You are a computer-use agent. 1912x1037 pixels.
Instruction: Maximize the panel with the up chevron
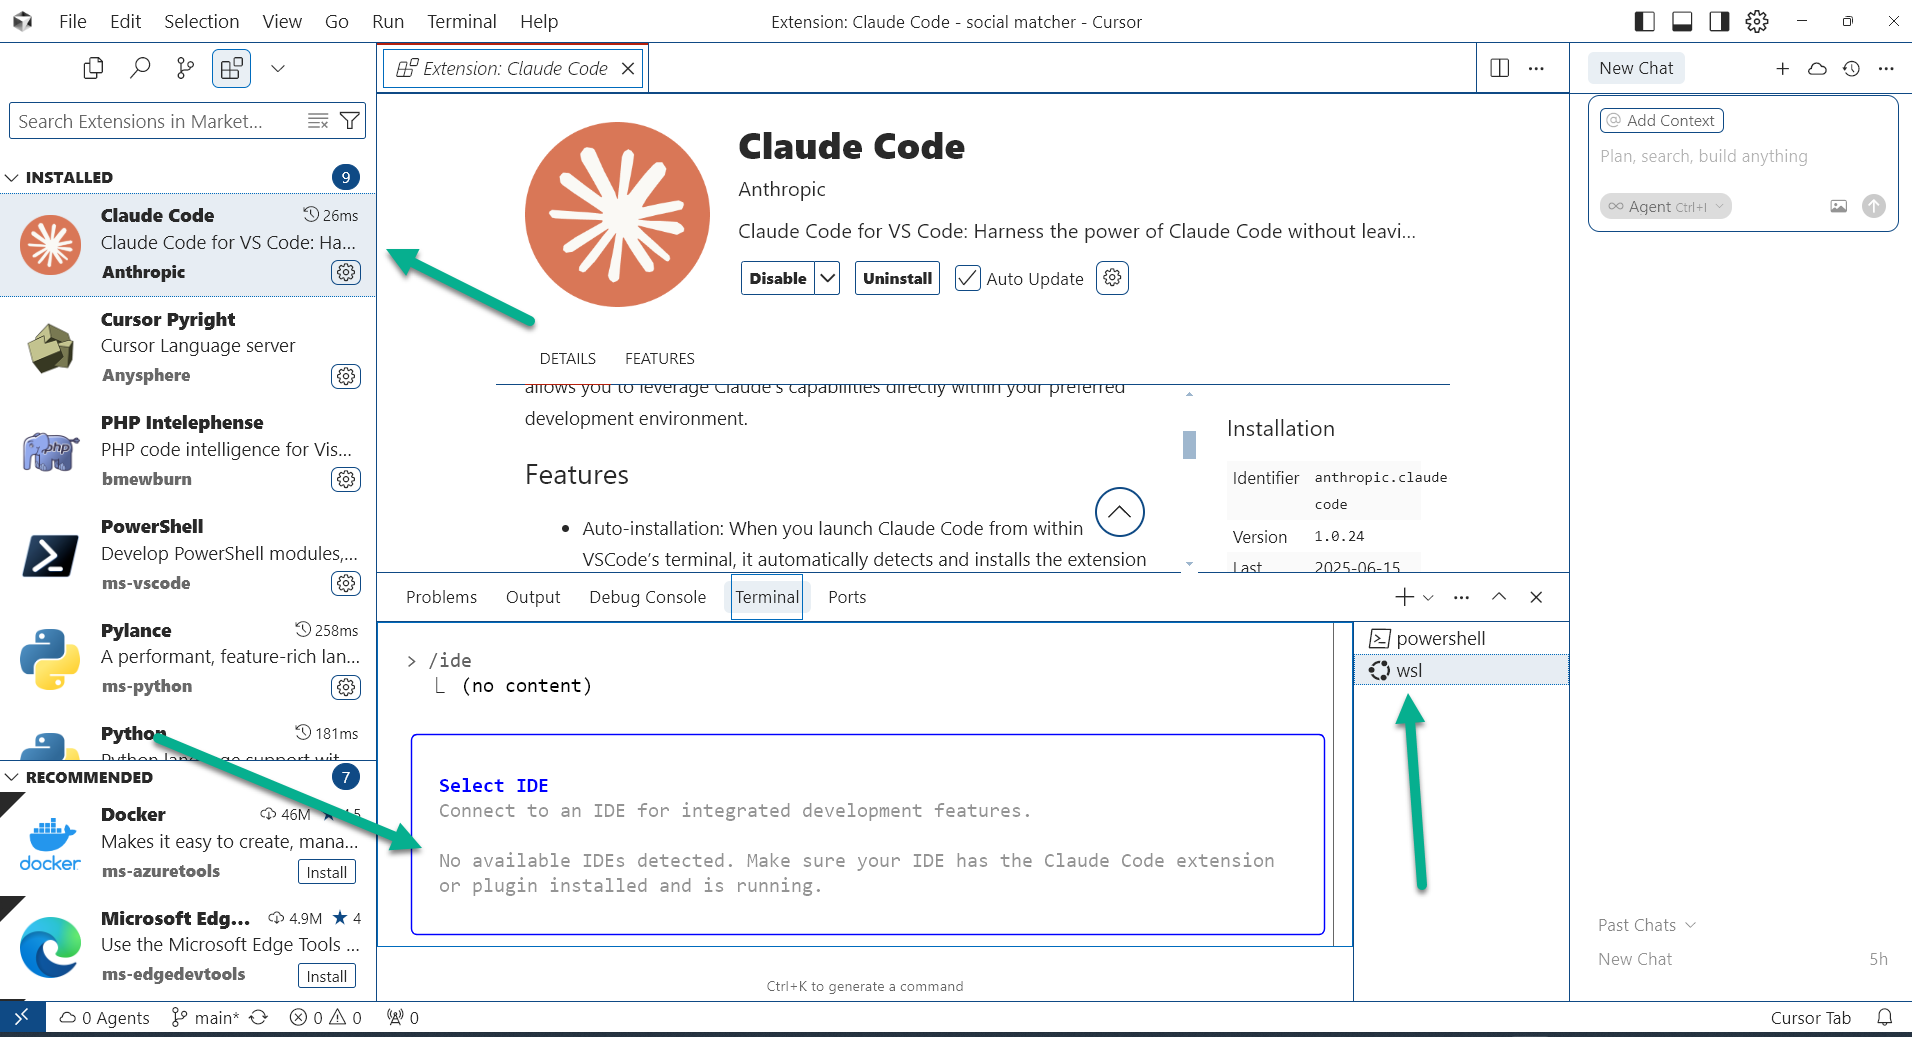(1499, 597)
